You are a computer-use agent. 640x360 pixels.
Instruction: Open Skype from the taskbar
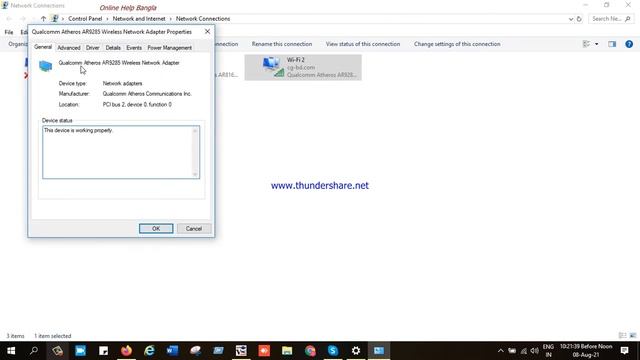coord(333,351)
